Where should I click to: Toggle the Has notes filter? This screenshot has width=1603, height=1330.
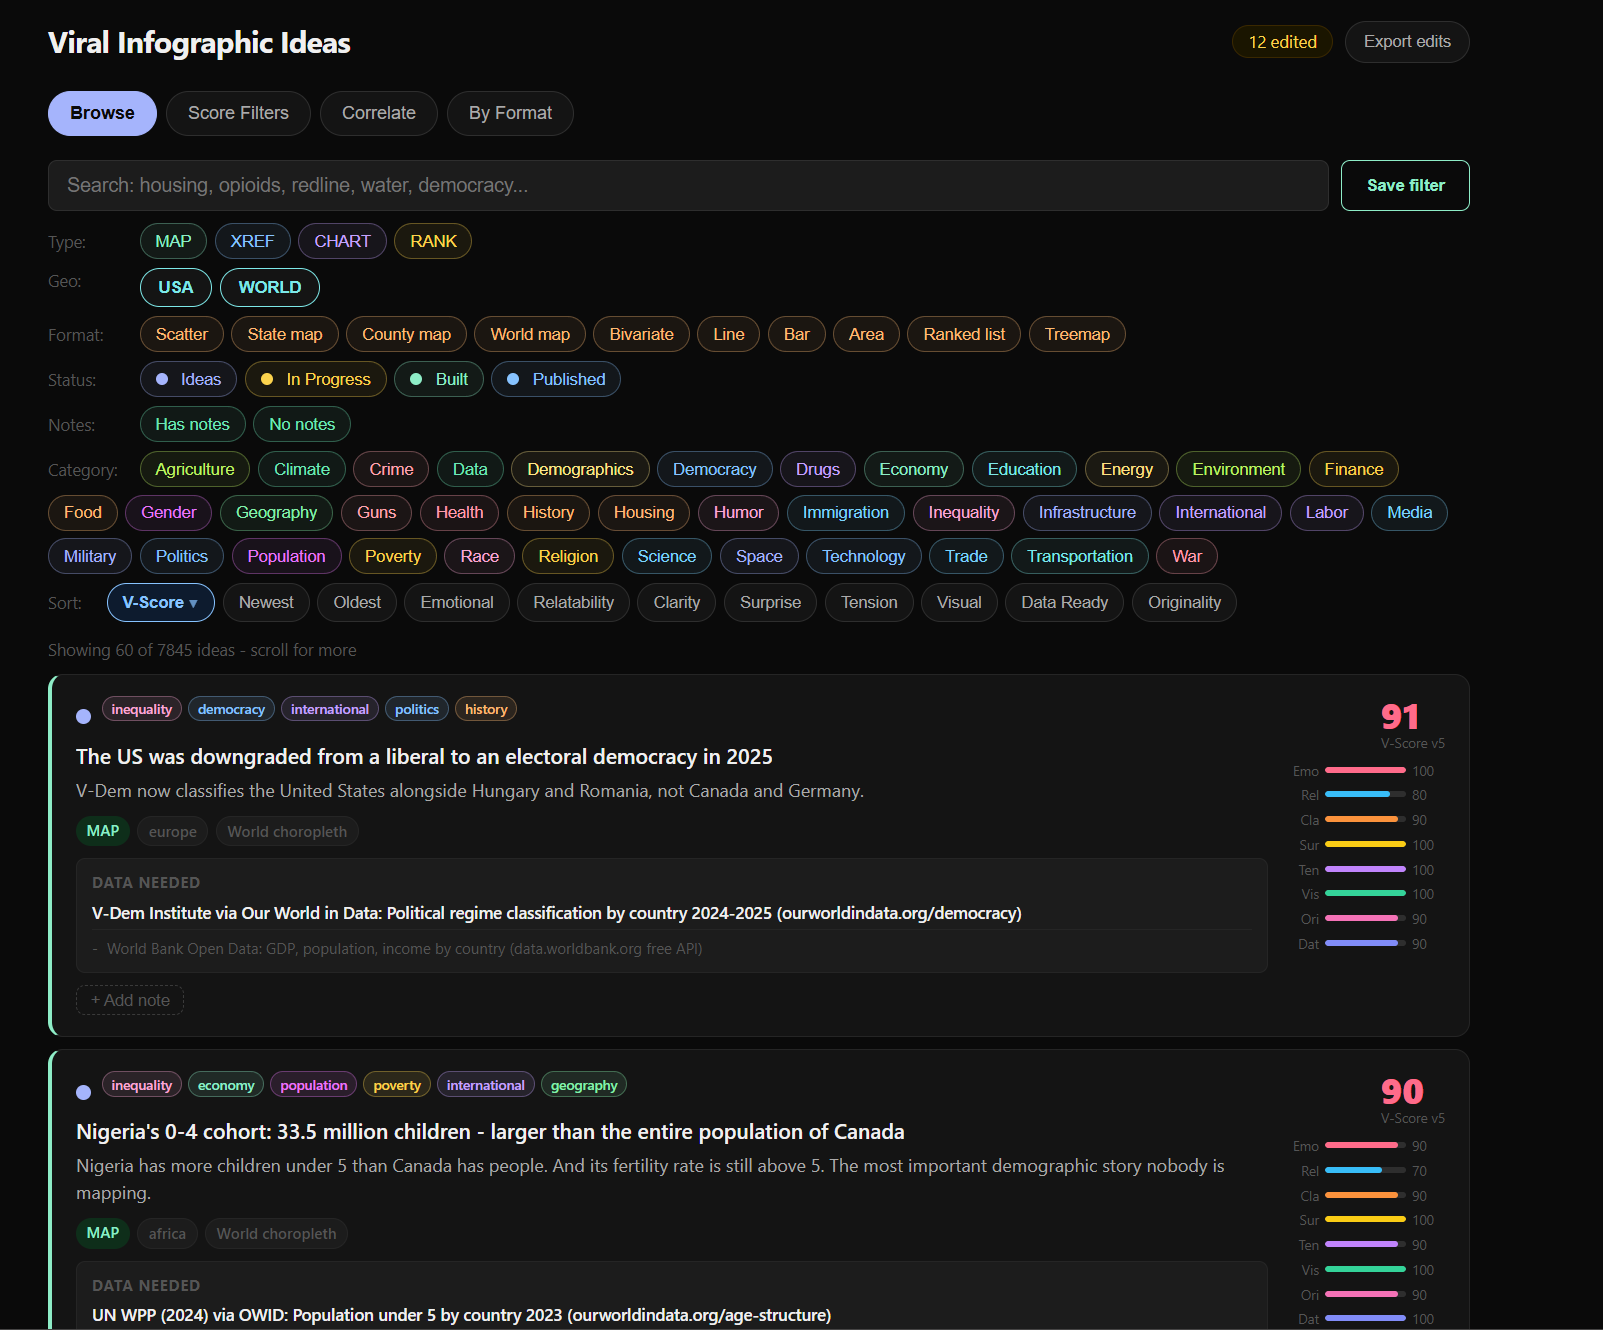[192, 424]
